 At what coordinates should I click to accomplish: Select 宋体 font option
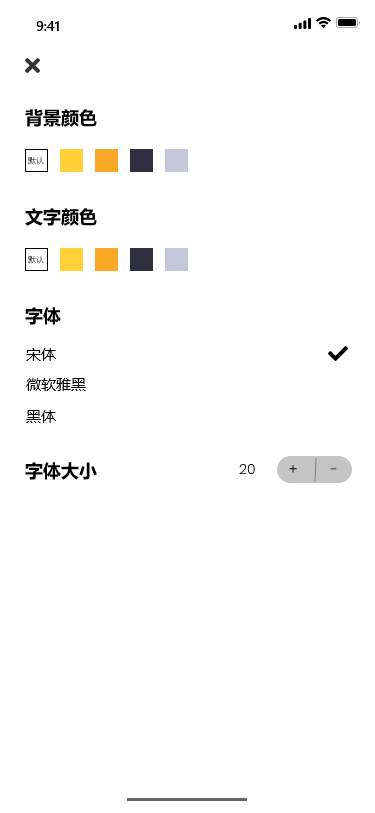[41, 355]
